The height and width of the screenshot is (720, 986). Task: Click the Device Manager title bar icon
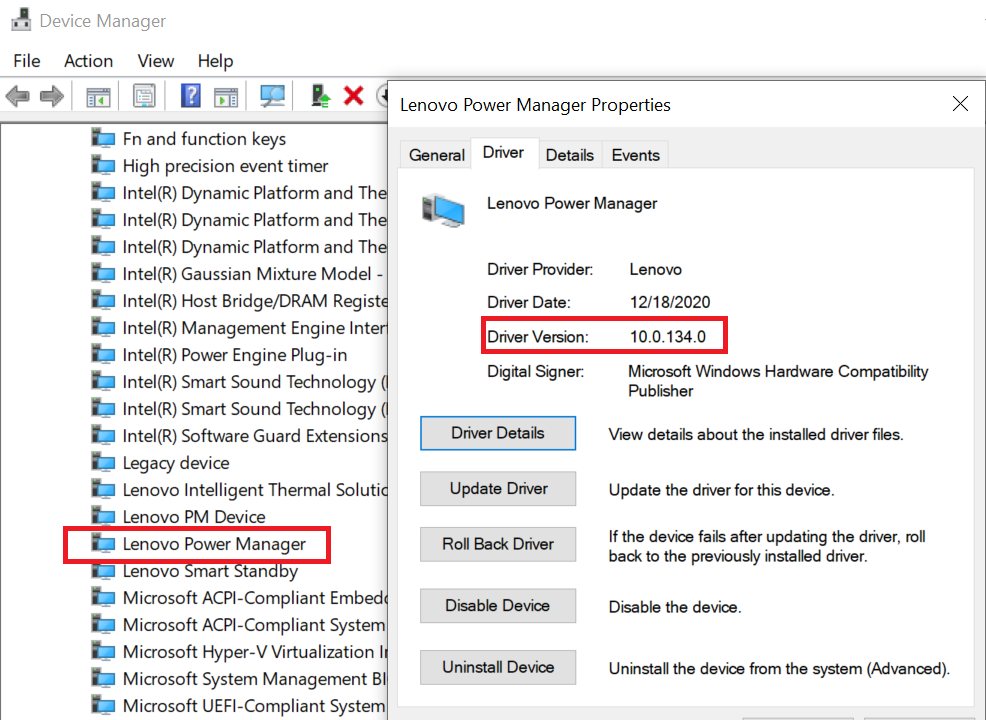[21, 20]
